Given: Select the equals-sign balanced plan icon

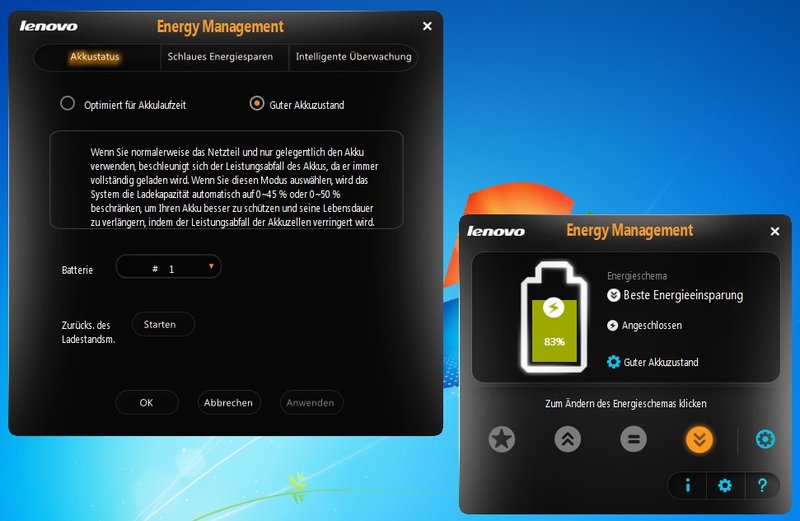Looking at the screenshot, I should pyautogui.click(x=634, y=439).
